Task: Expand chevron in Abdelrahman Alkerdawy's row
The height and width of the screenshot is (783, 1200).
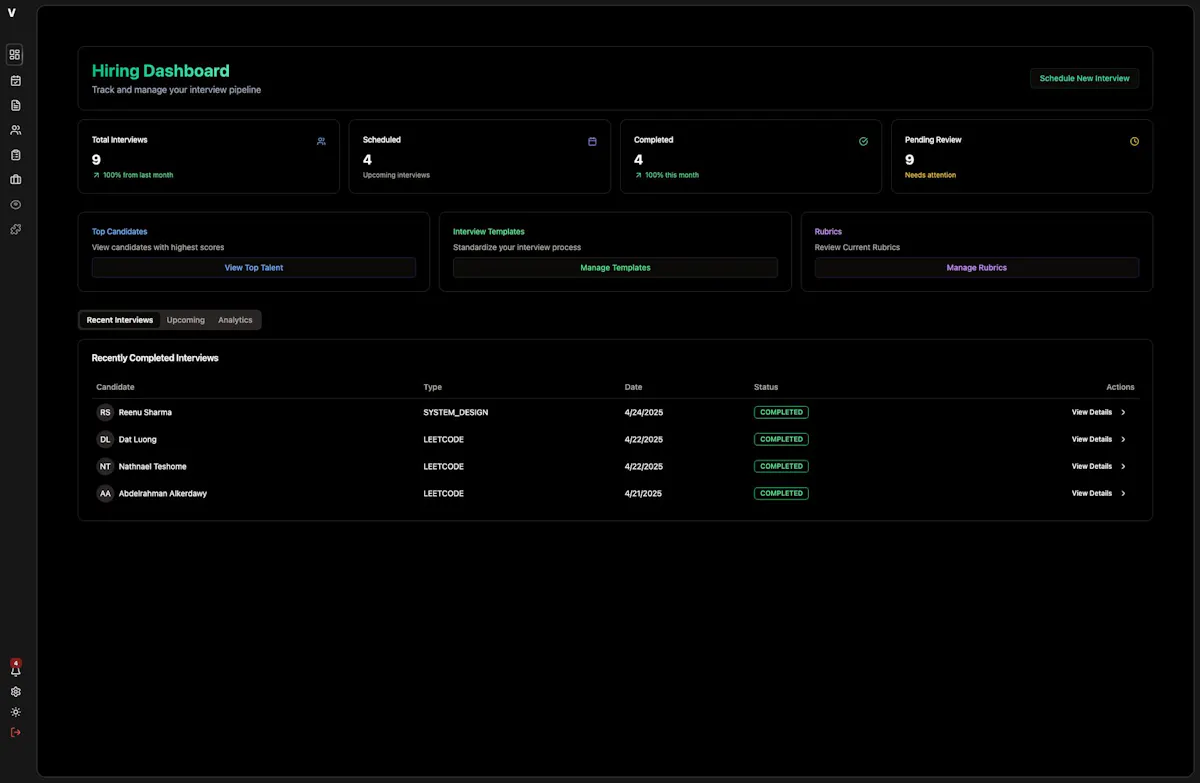Action: point(1123,493)
